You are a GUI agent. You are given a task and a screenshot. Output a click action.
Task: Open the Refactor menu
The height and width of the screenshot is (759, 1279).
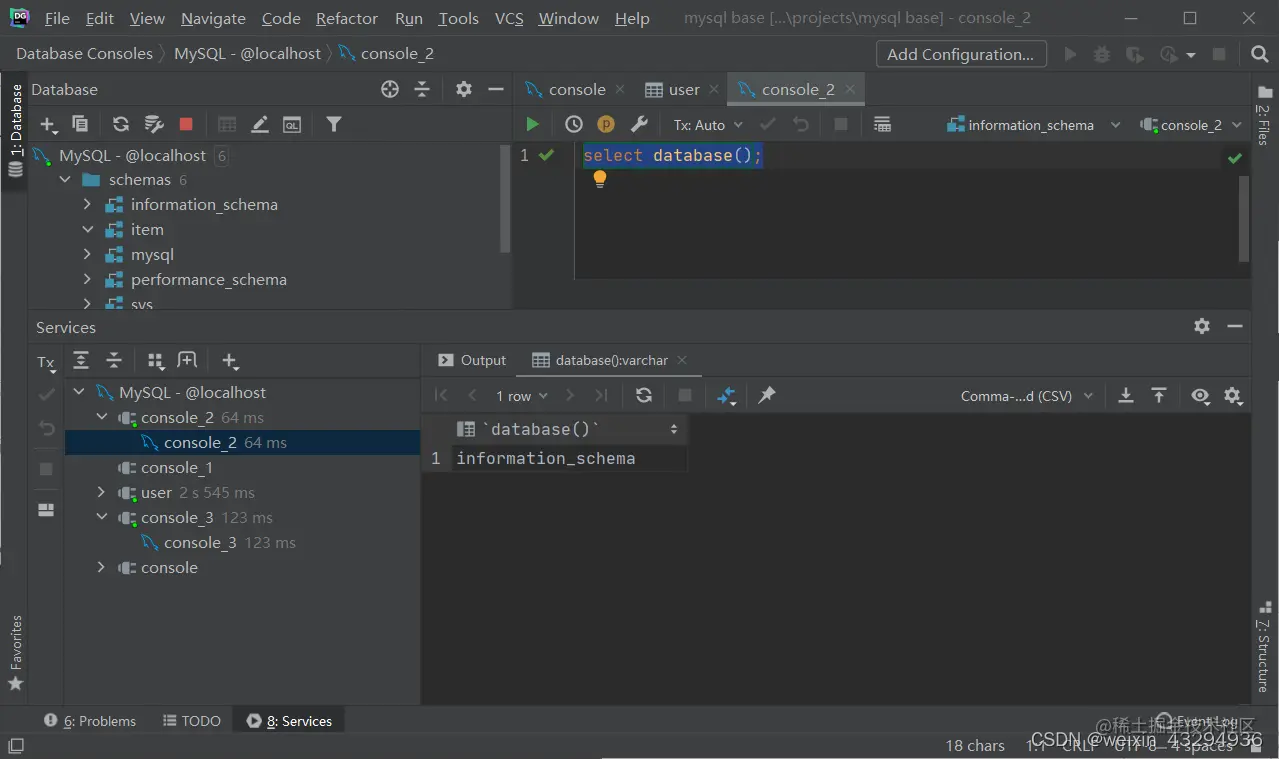pos(346,18)
